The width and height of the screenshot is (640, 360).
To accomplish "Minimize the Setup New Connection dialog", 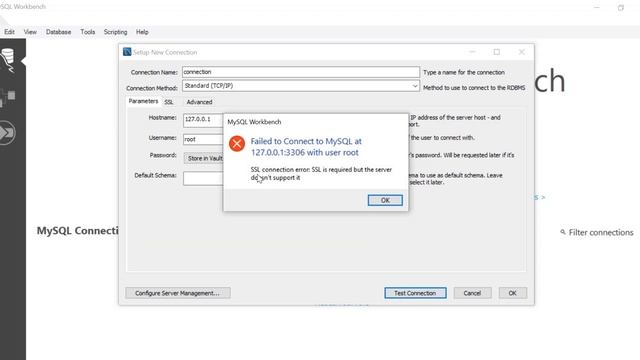I will pyautogui.click(x=472, y=52).
